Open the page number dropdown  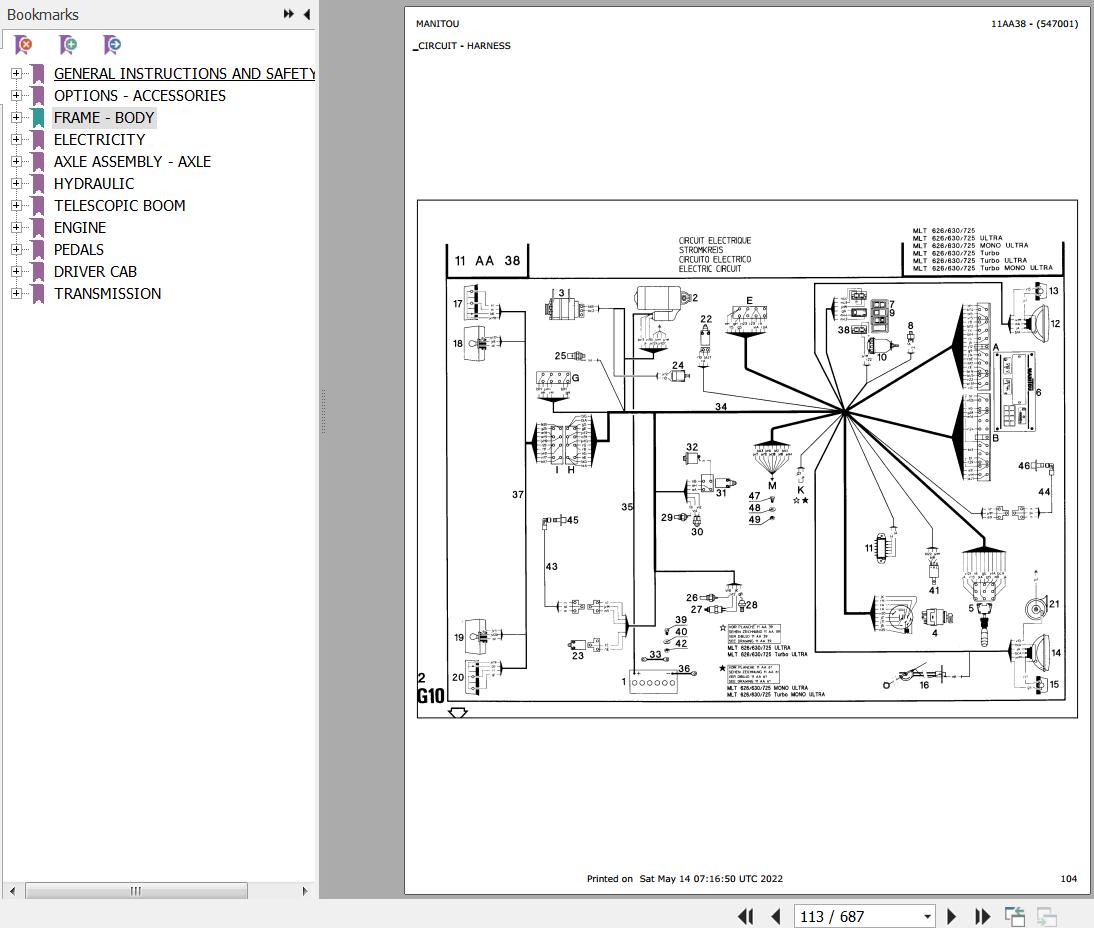click(927, 916)
